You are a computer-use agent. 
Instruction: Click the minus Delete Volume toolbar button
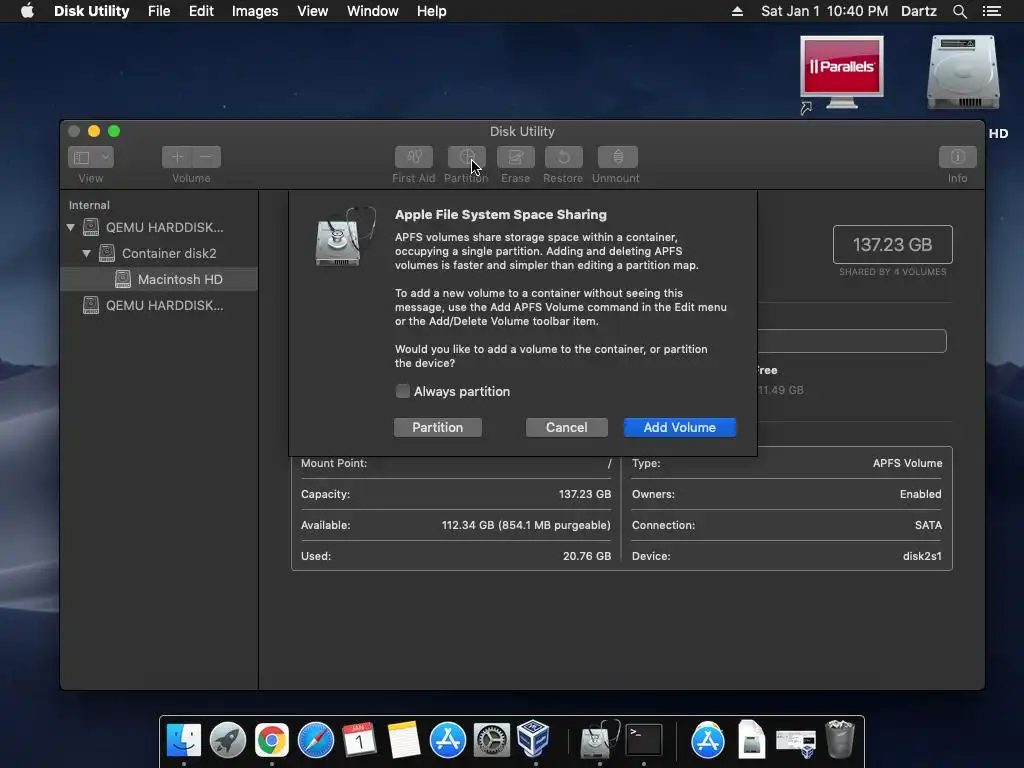206,157
